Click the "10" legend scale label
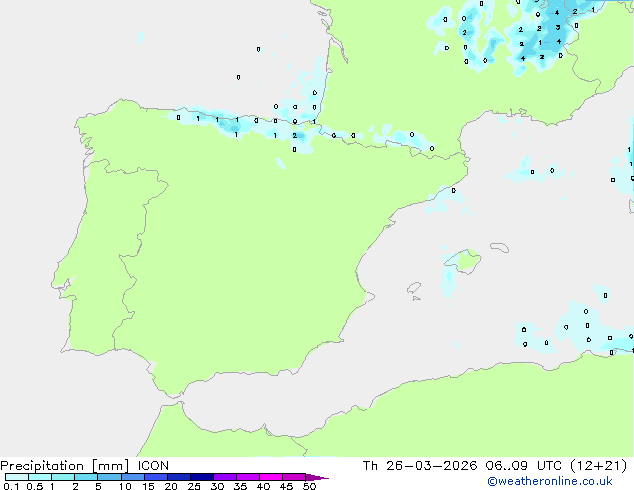634x490 pixels. pyautogui.click(x=125, y=486)
